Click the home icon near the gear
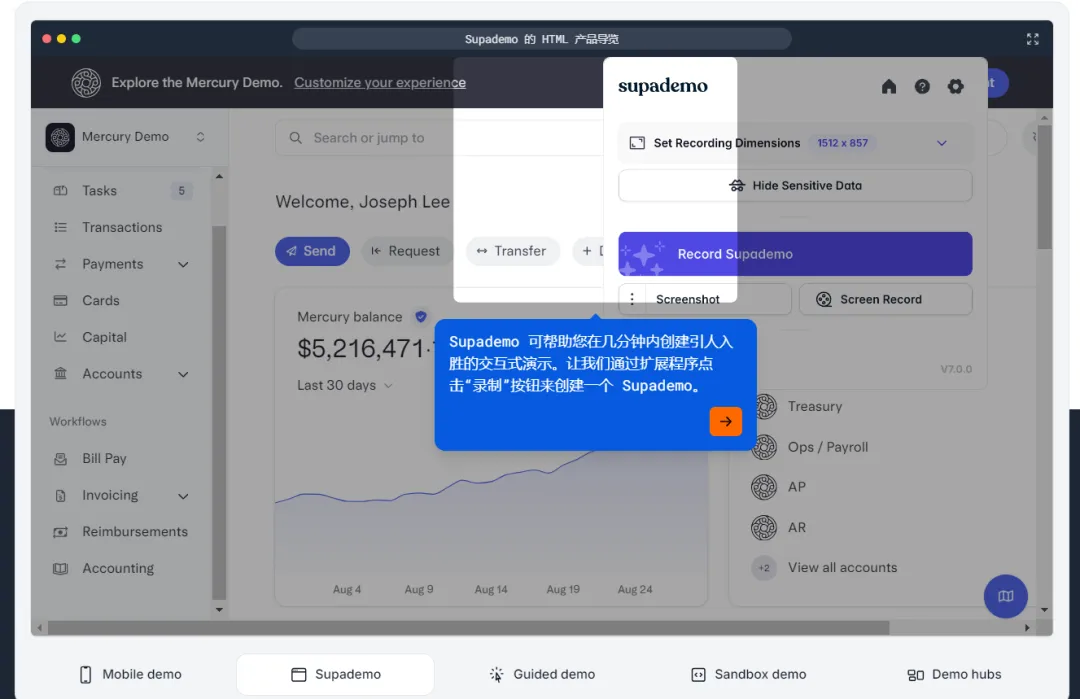 (x=888, y=87)
